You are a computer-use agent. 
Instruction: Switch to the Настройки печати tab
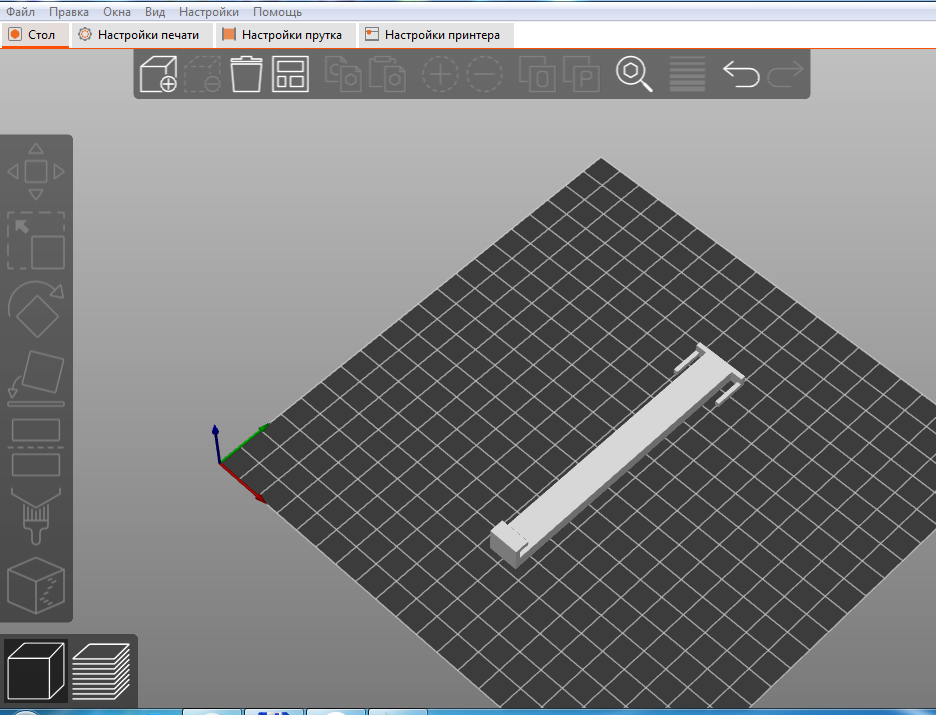[139, 35]
